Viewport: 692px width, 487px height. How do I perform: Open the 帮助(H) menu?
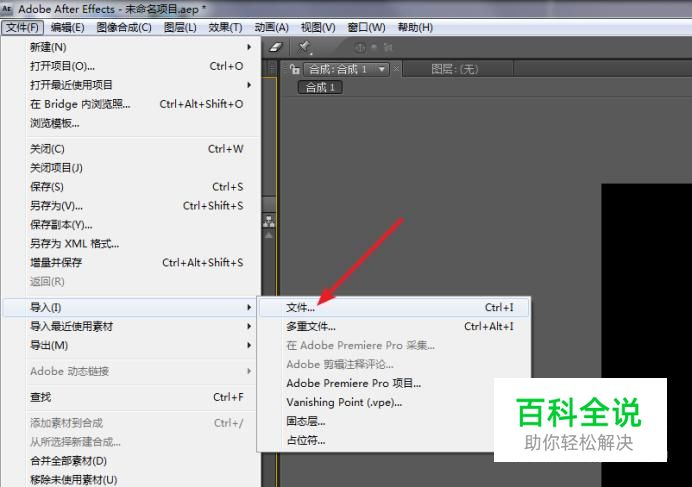point(415,27)
